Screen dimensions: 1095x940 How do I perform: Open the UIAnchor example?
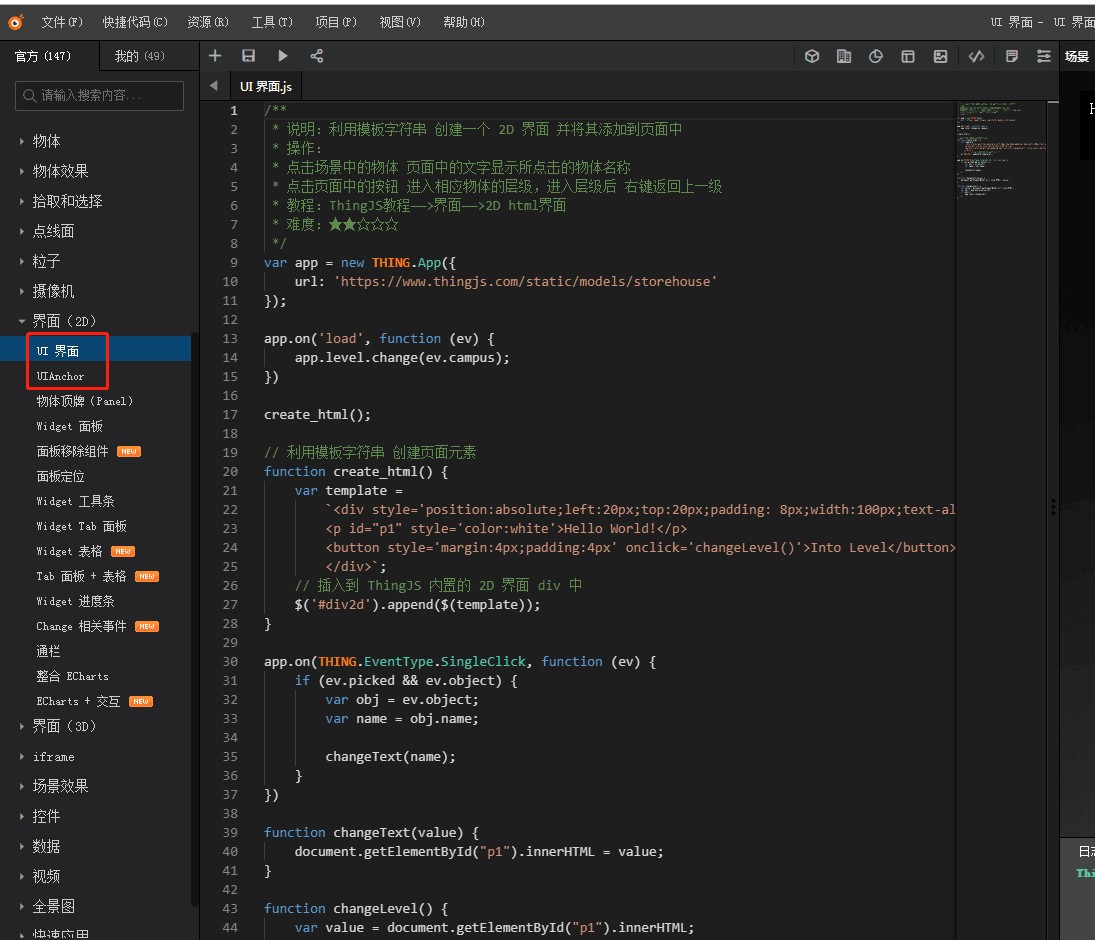60,376
